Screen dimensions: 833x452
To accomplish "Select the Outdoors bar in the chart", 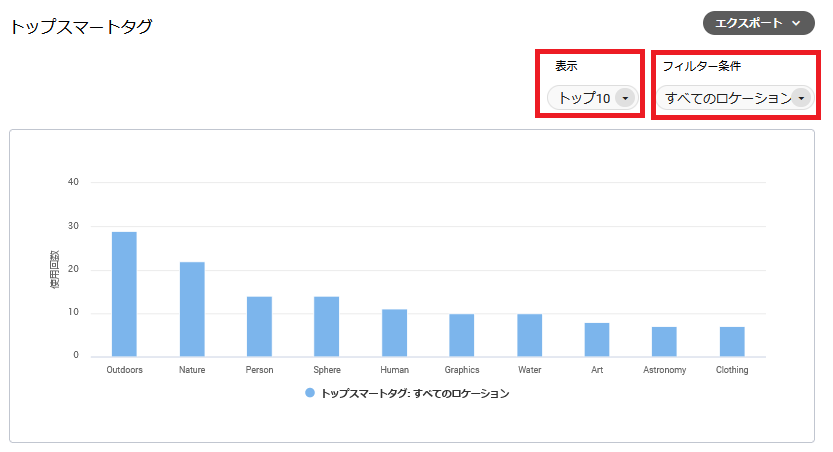I will click(x=124, y=294).
